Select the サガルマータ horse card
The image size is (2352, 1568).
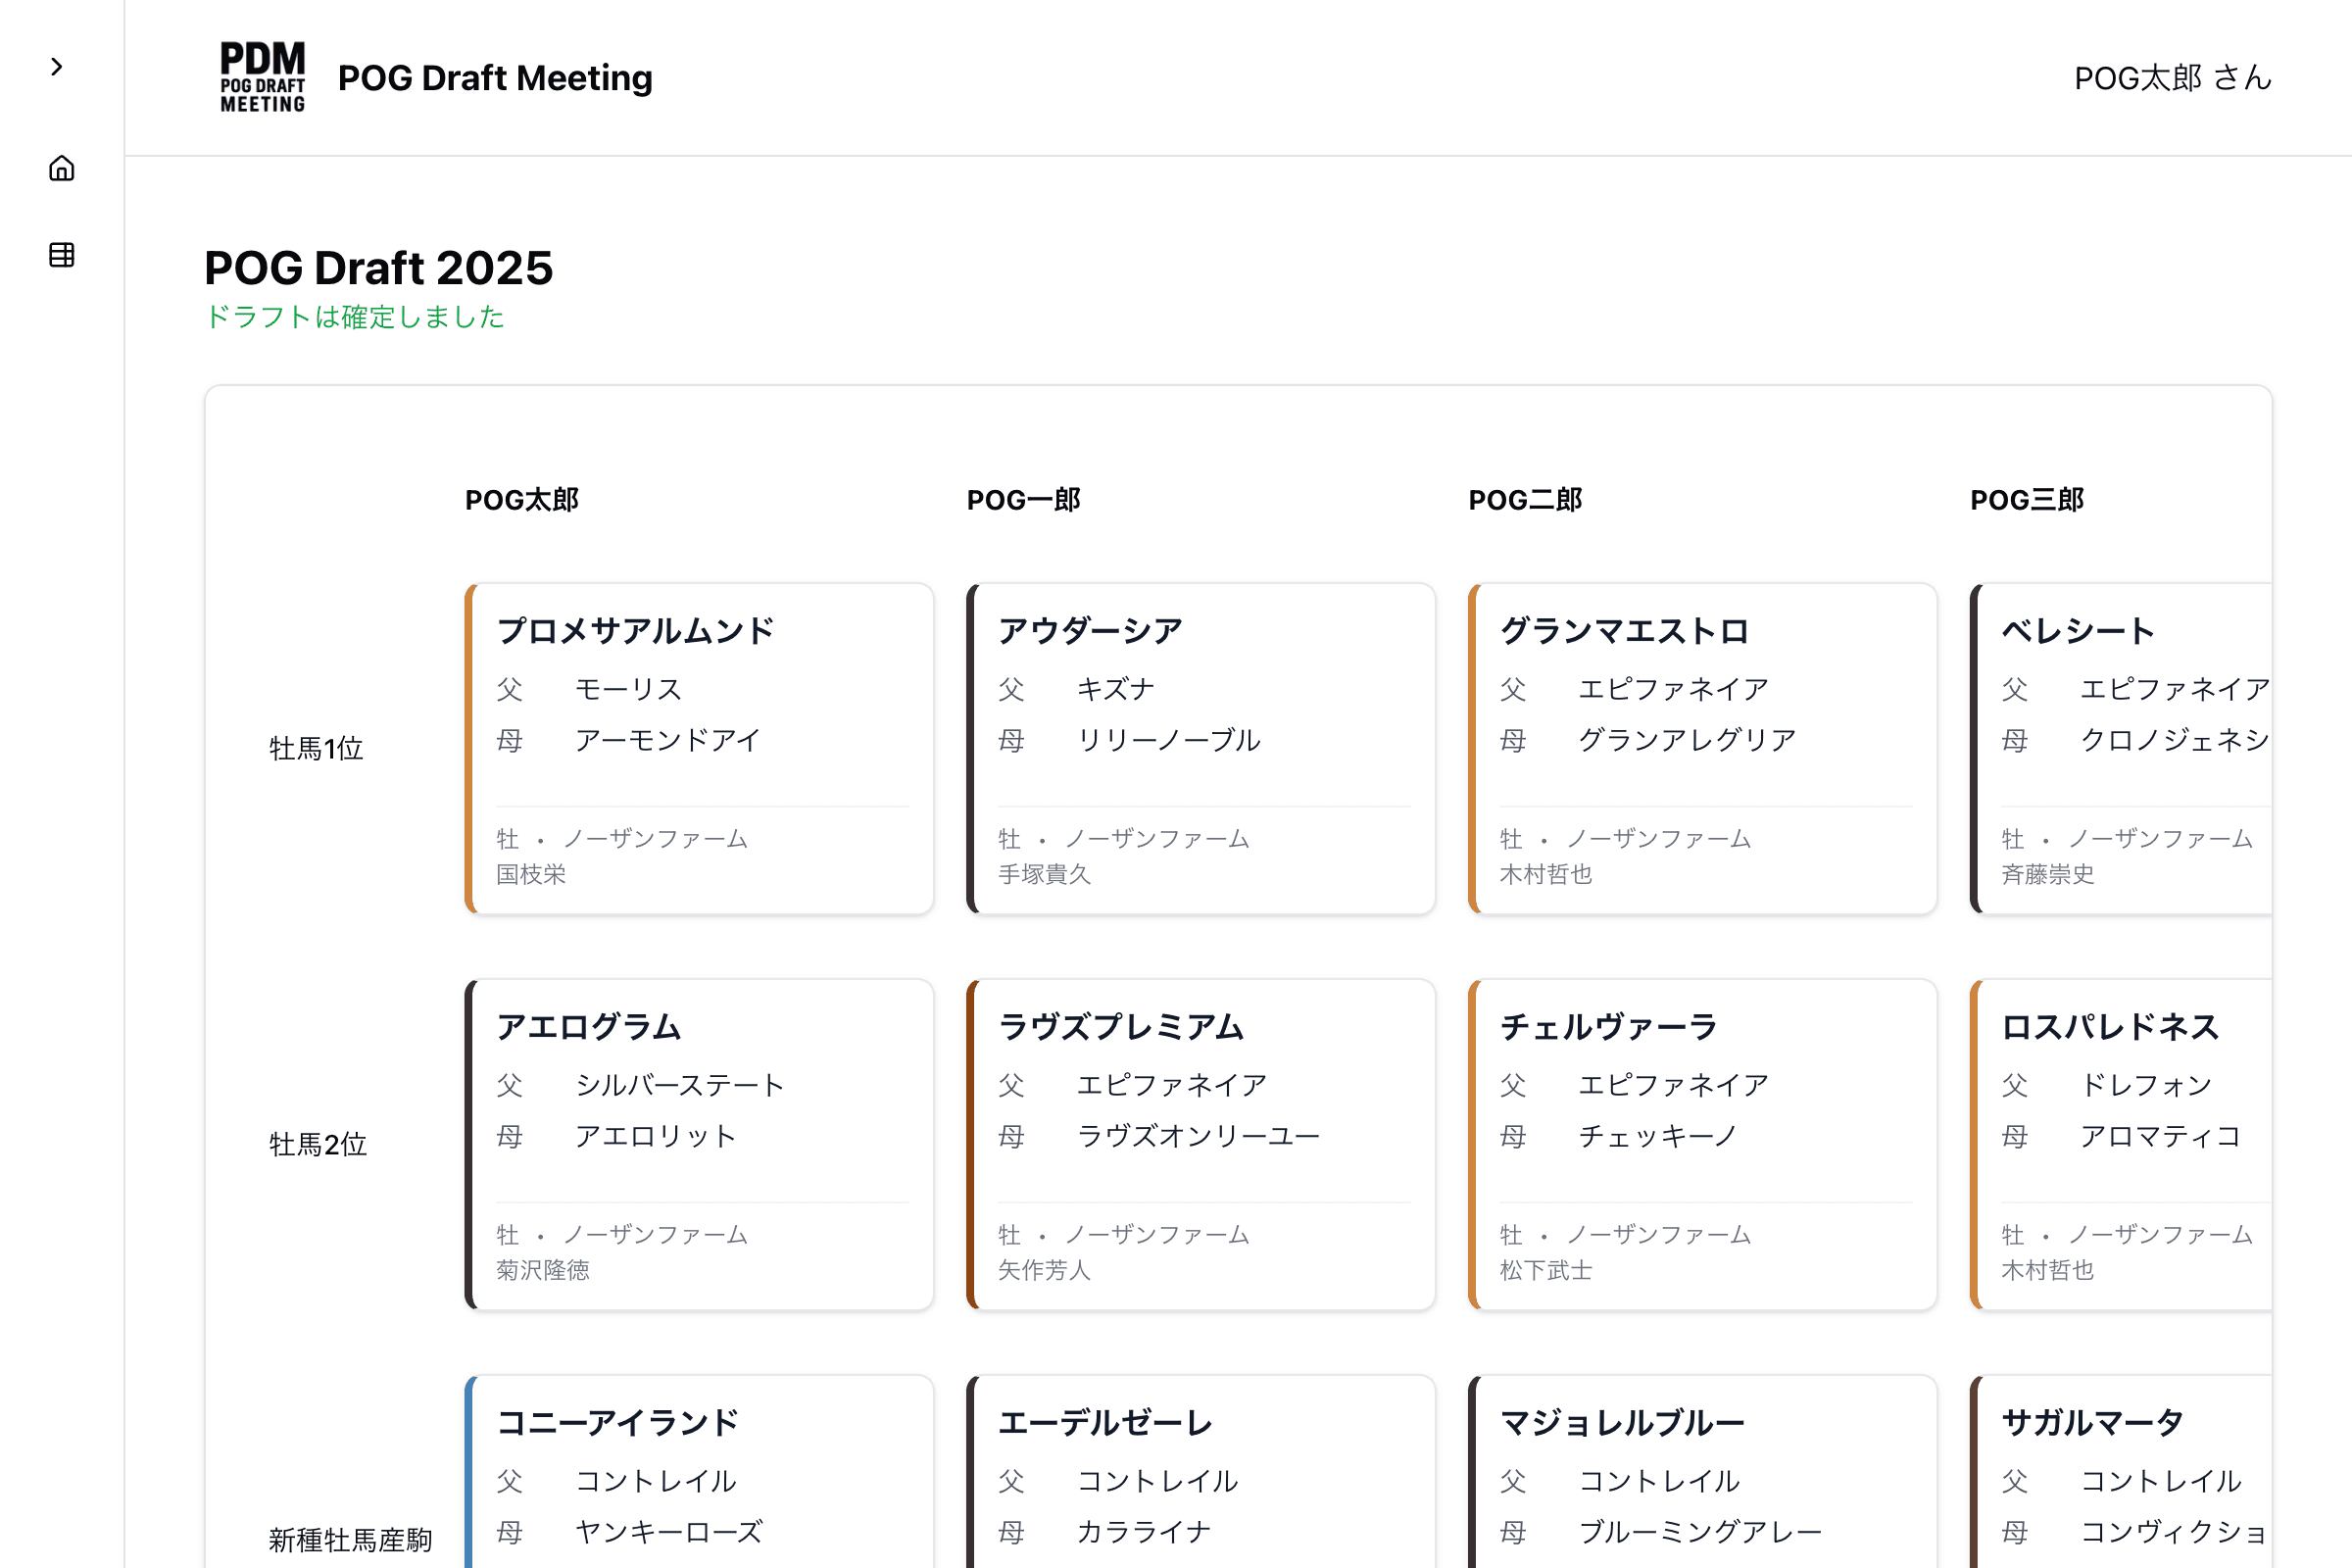click(2120, 1470)
